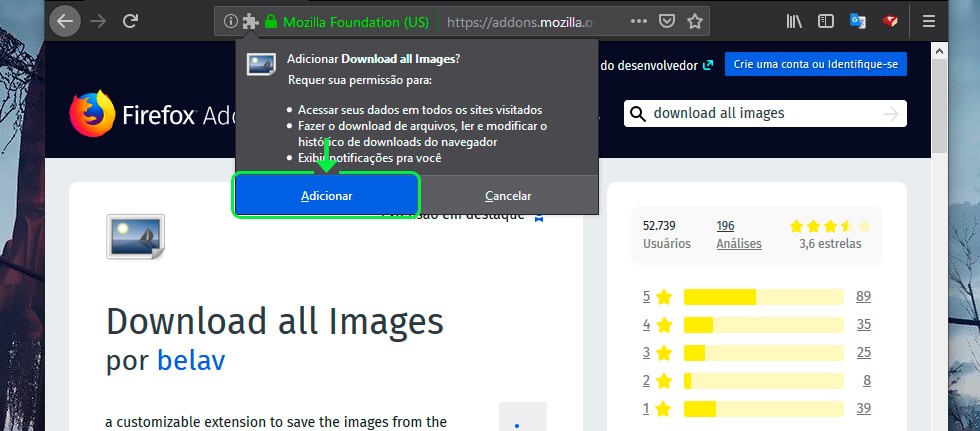
Task: Click the Cancelar button
Action: (x=508, y=196)
